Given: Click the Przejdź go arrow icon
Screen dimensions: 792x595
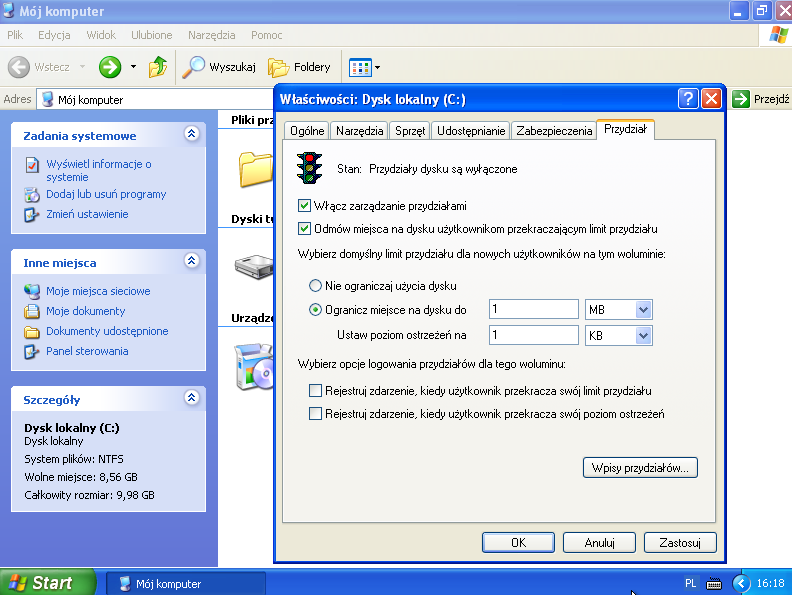Looking at the screenshot, I should point(741,99).
